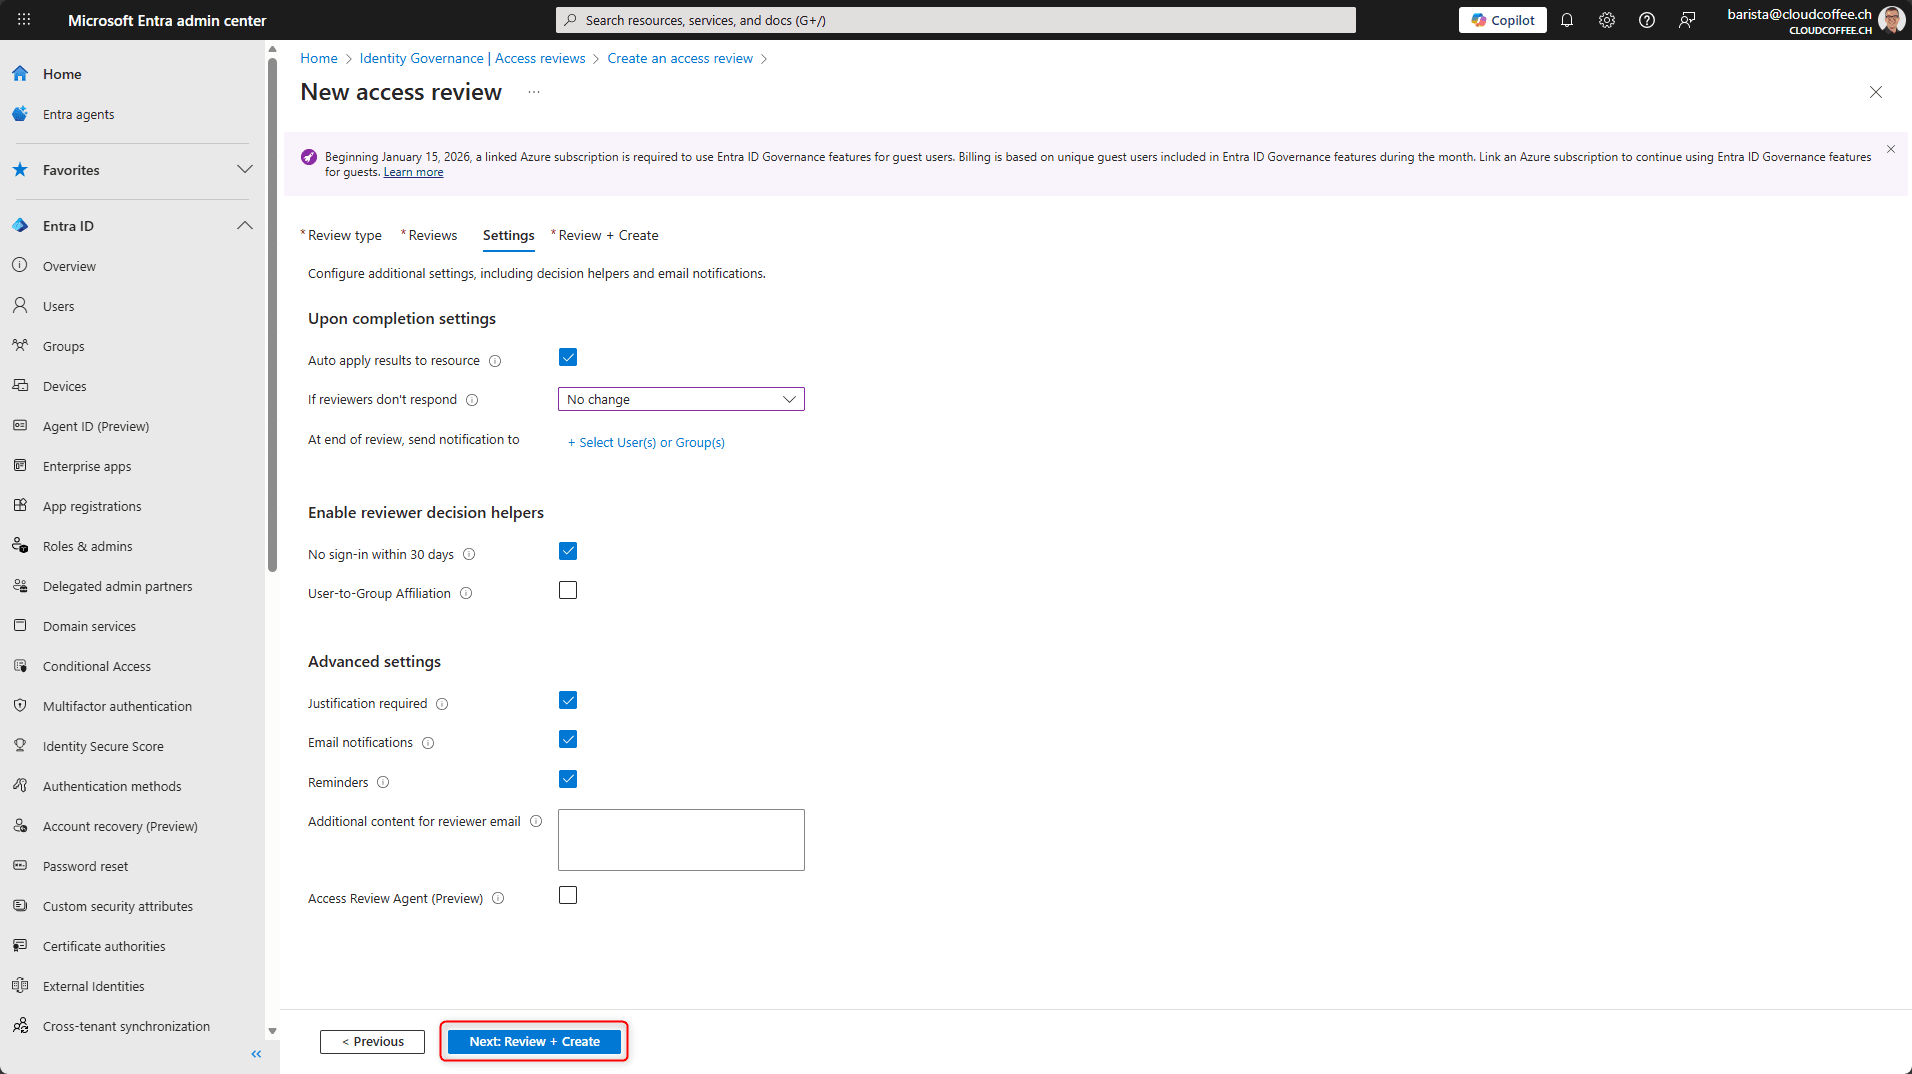
Task: Open the feedback icon in top bar
Action: point(1687,20)
